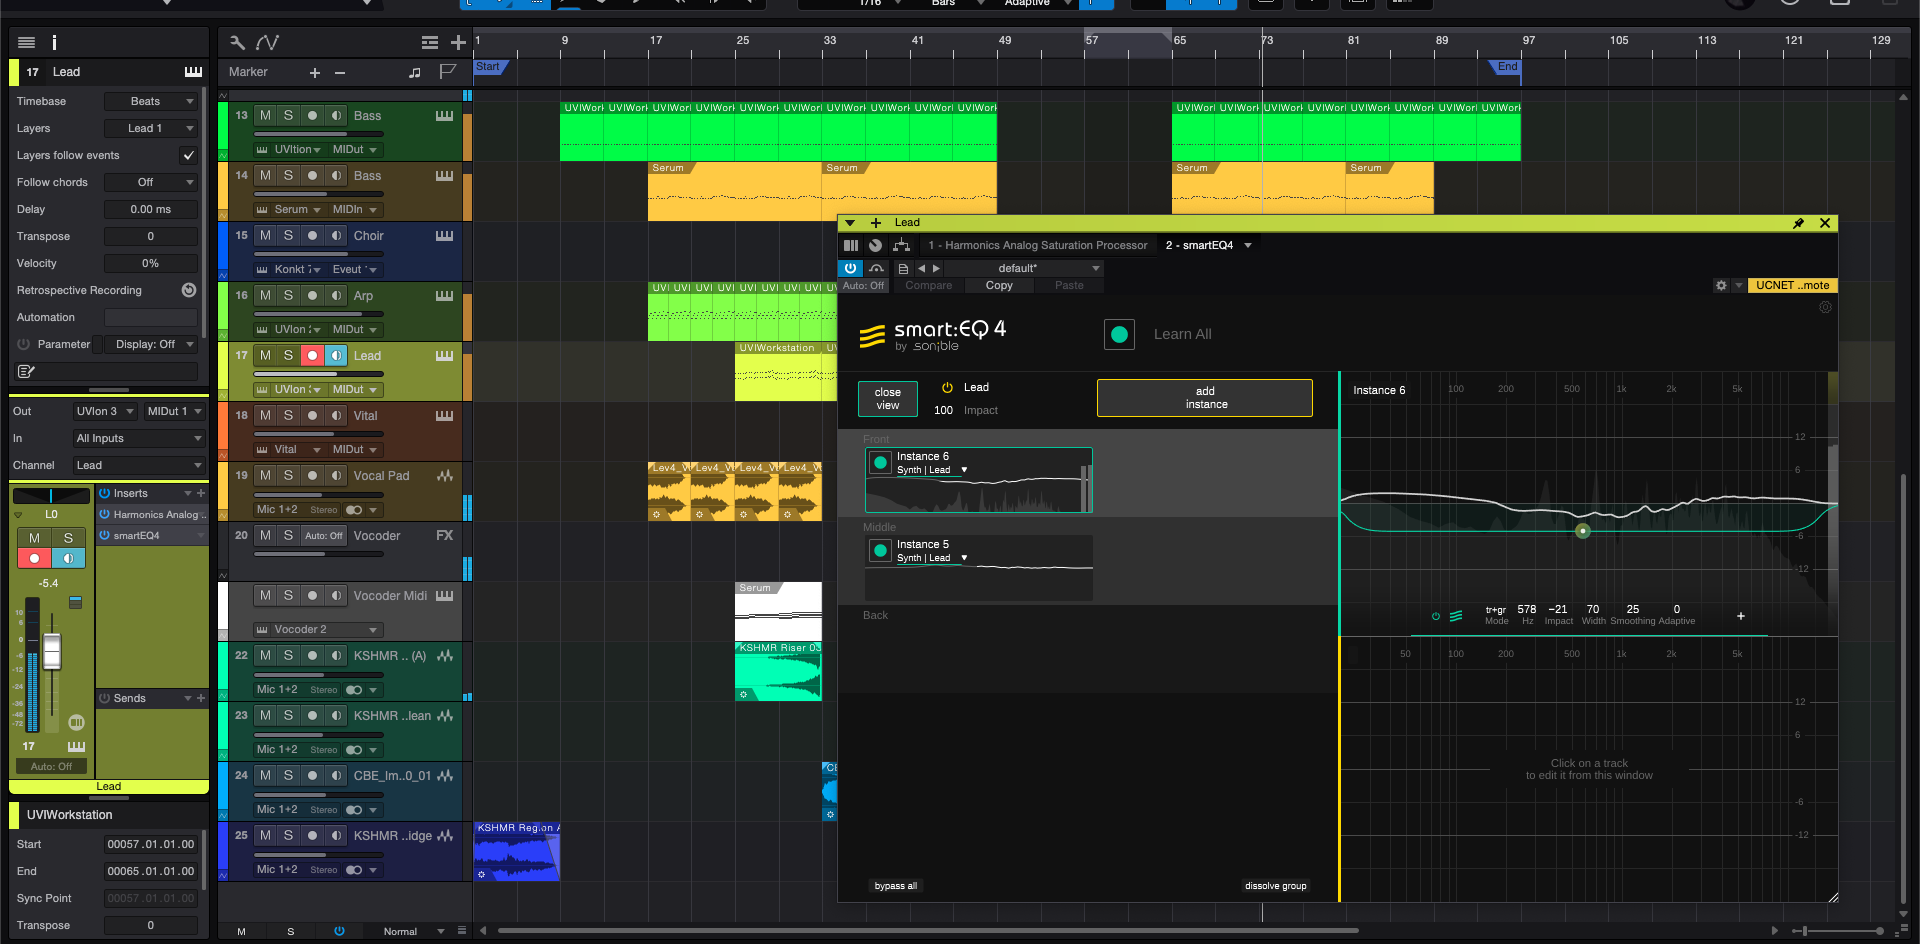Click the Learn All green button
The height and width of the screenshot is (944, 1920).
1119,335
